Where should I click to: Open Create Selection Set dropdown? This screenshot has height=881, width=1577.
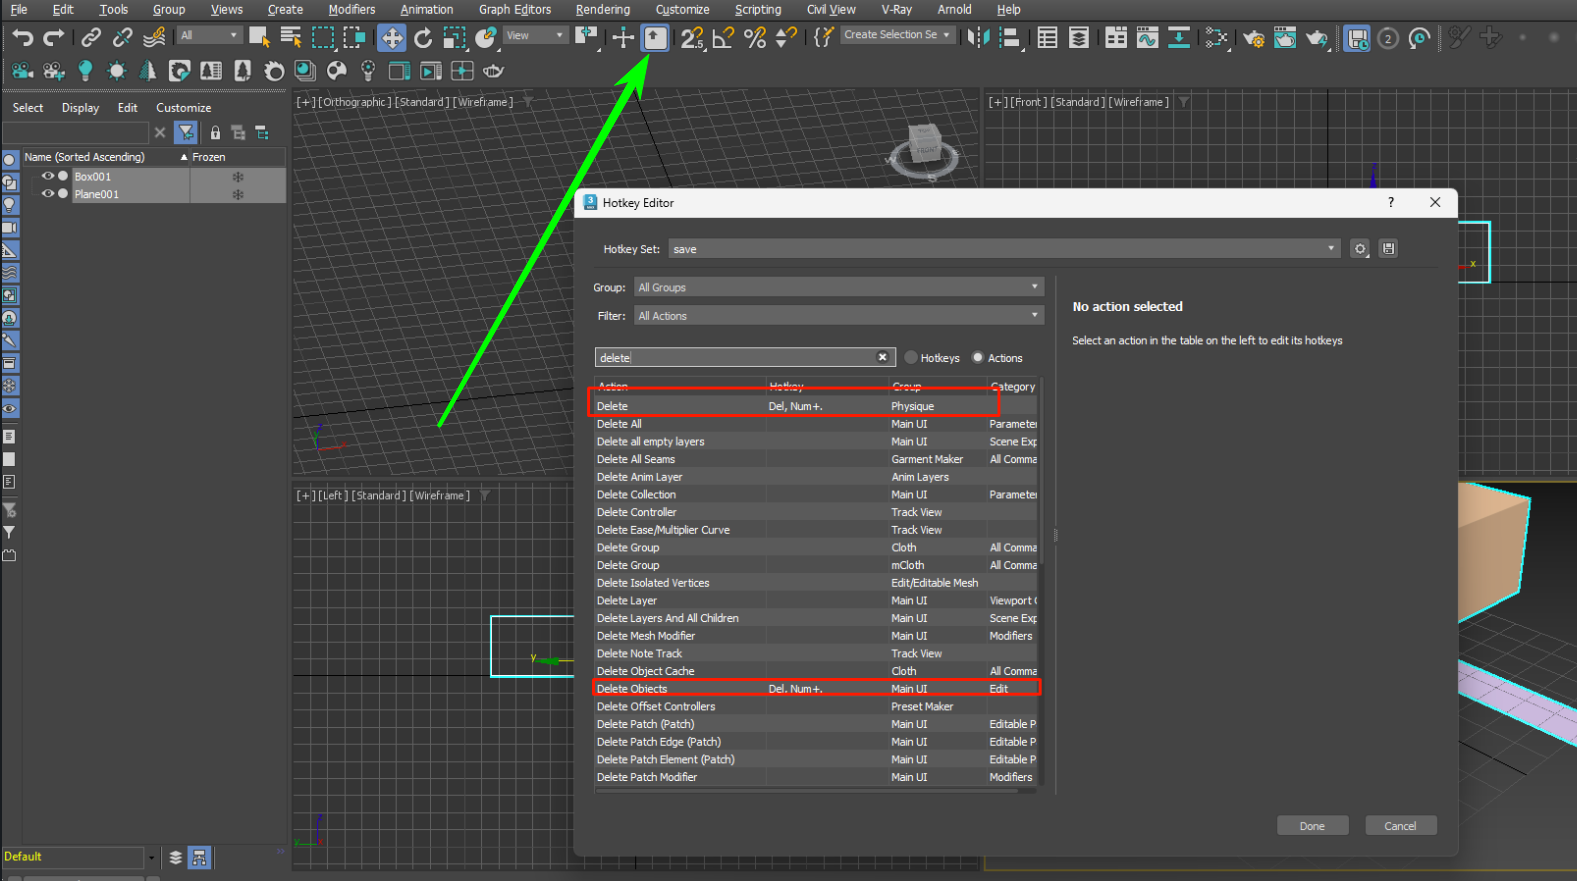click(x=897, y=35)
